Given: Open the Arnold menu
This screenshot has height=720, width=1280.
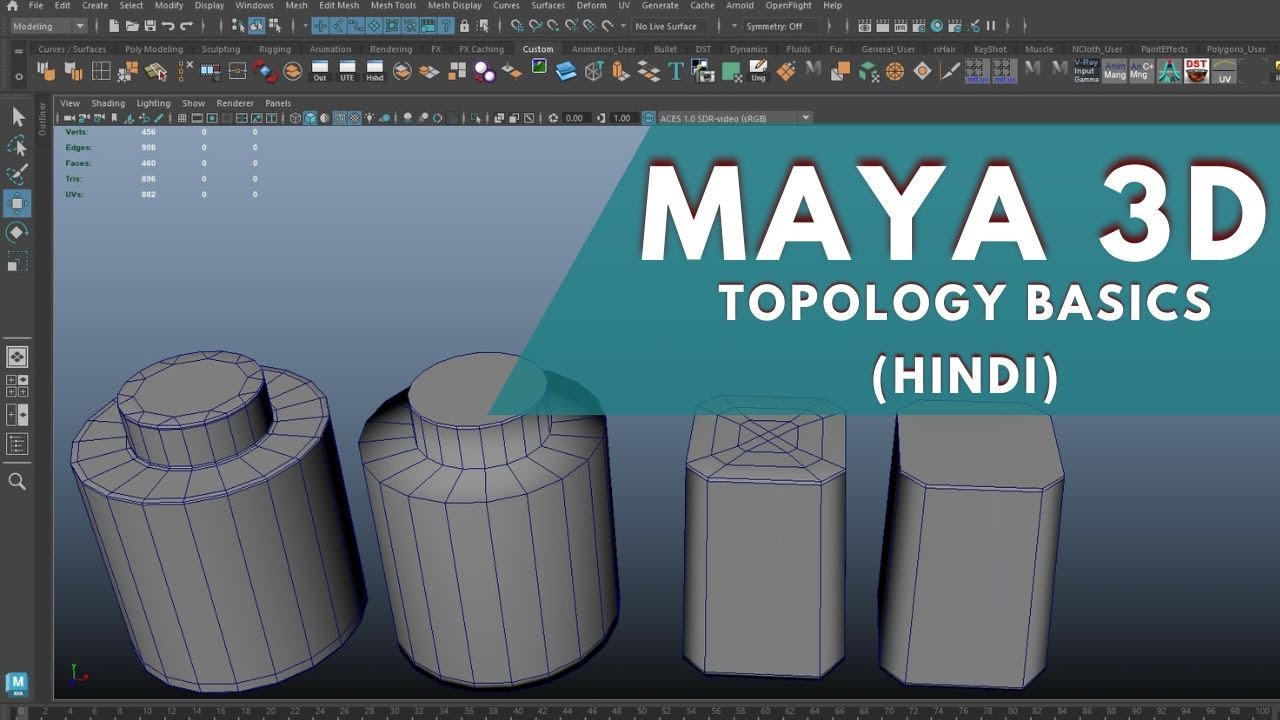Looking at the screenshot, I should (740, 5).
